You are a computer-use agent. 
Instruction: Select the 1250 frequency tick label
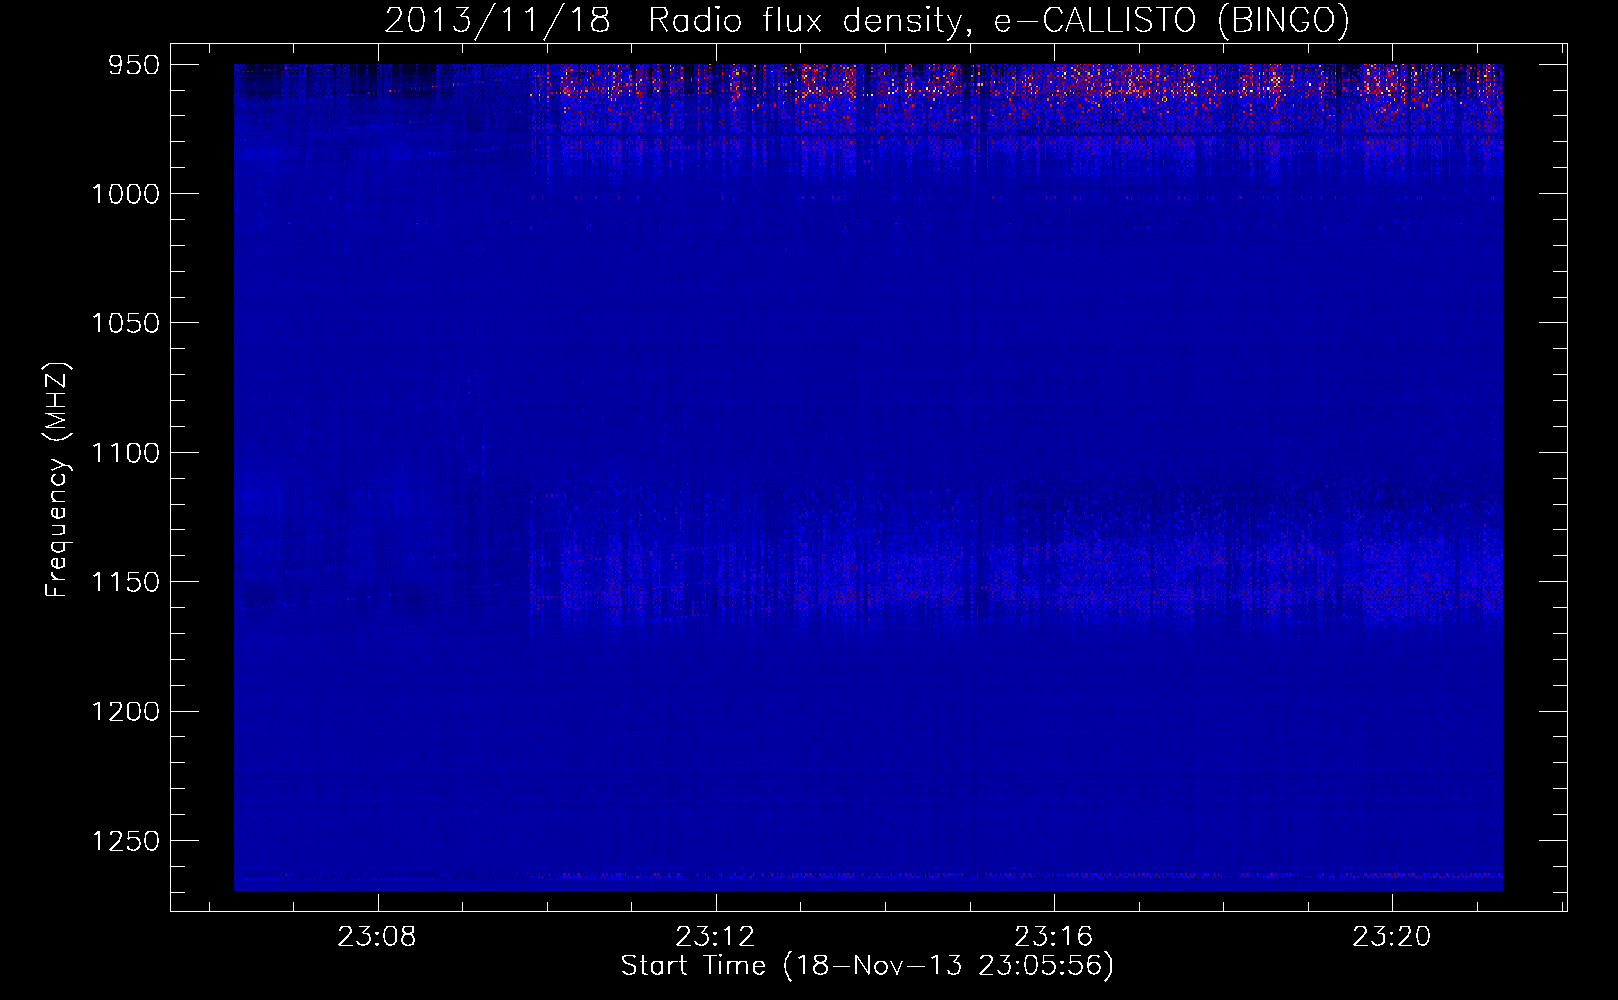point(125,841)
